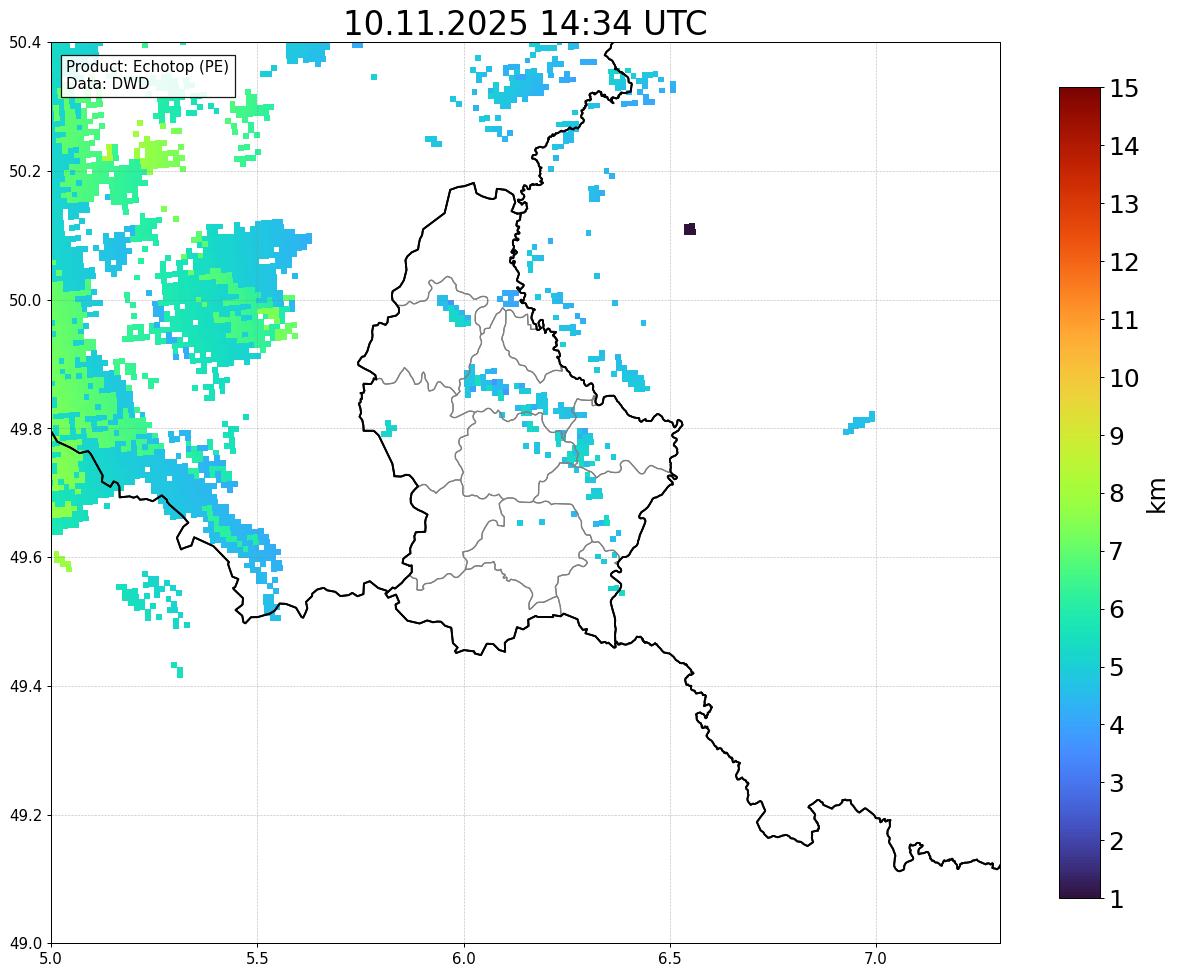1178x976 pixels.
Task: Click the isolated cyan echo near 7.0°E 49.8°N
Action: click(x=859, y=423)
